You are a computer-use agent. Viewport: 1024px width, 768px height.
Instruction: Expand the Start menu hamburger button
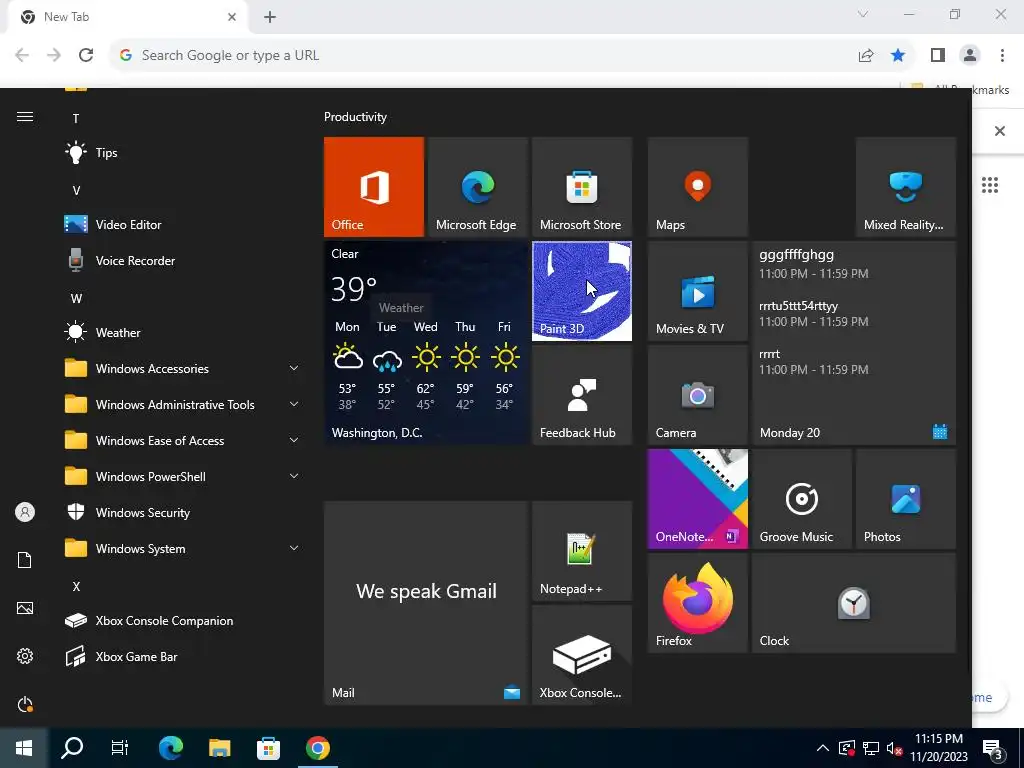click(25, 117)
